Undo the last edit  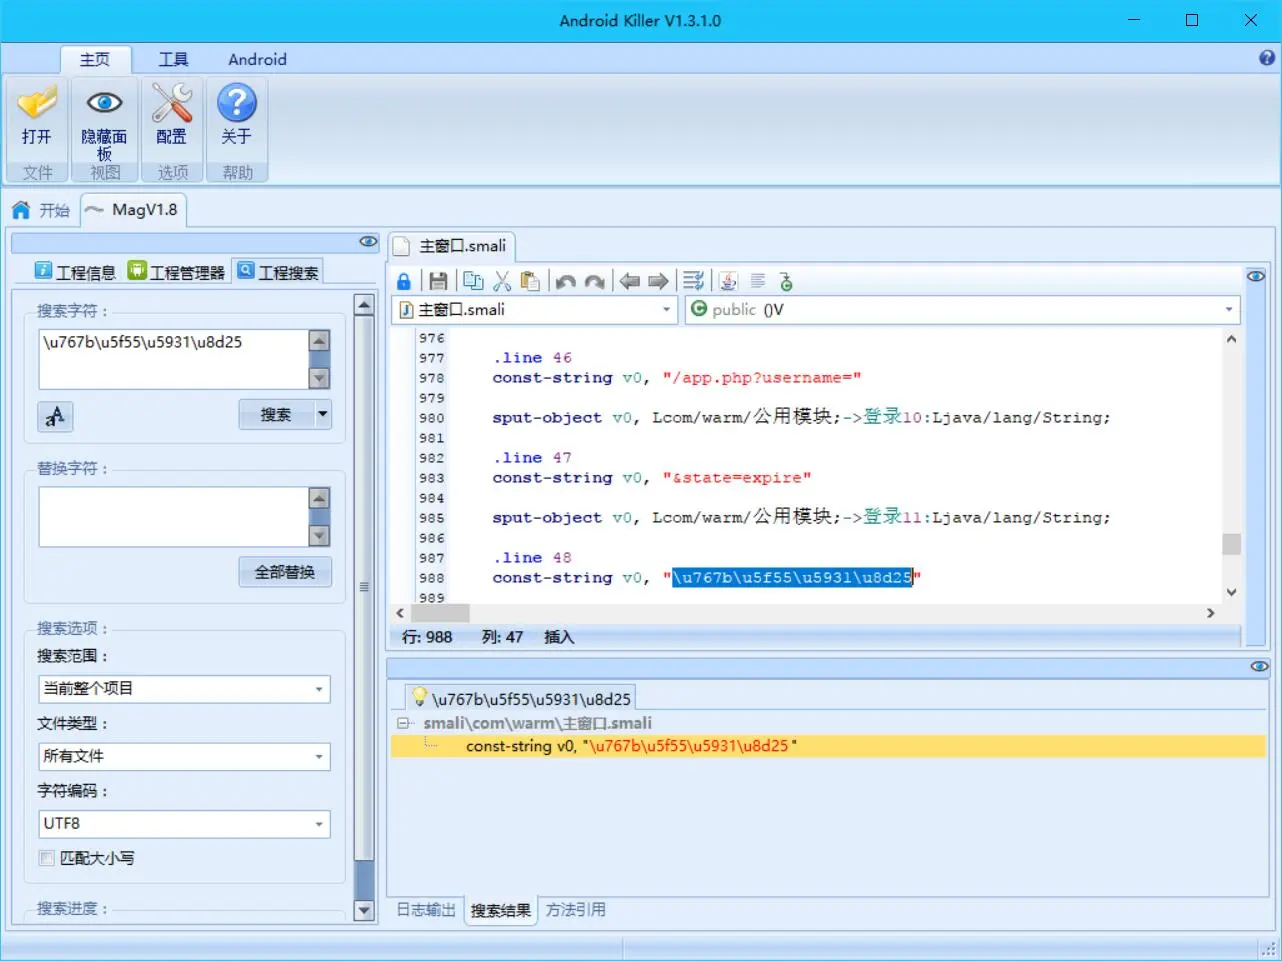(x=566, y=282)
